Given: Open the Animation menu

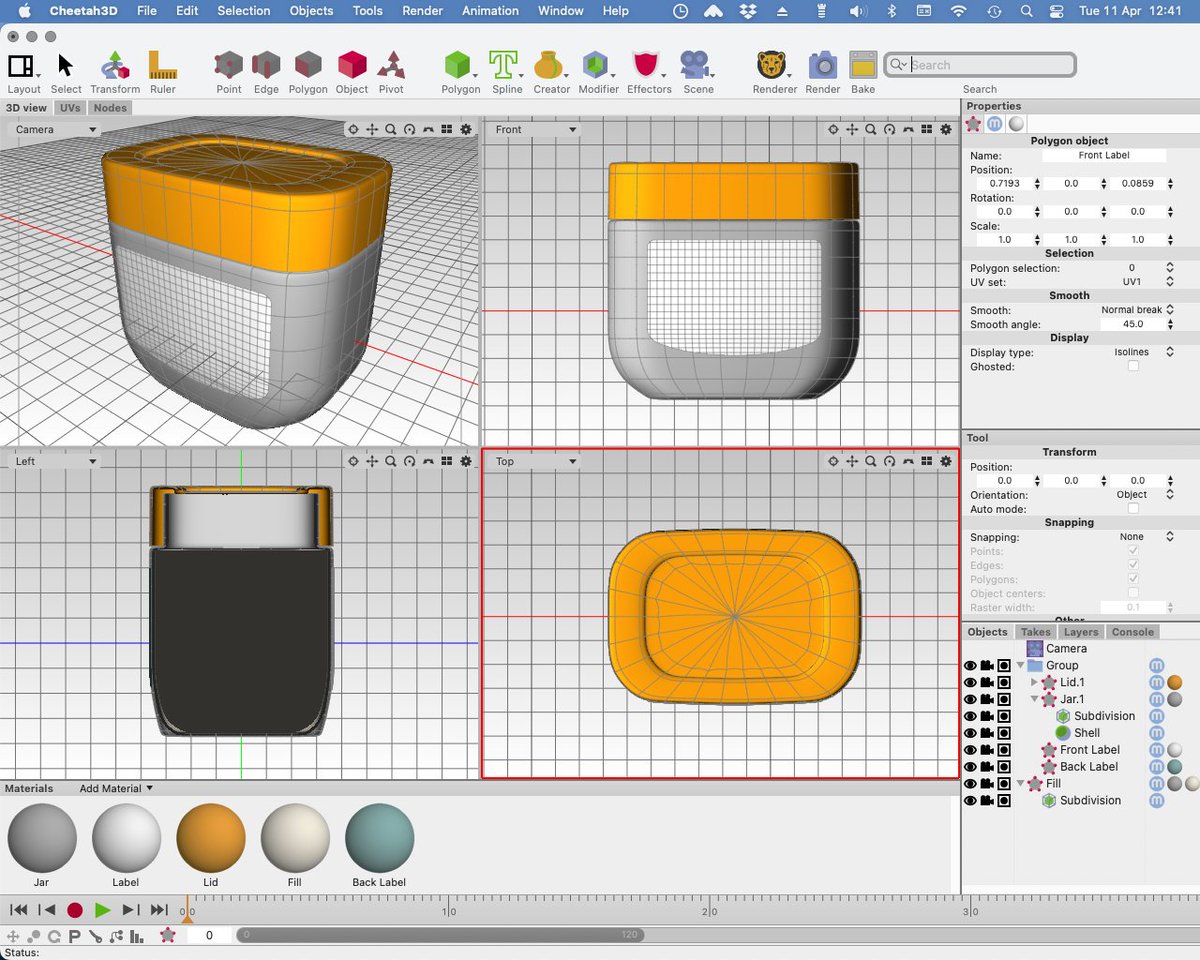Looking at the screenshot, I should point(490,11).
